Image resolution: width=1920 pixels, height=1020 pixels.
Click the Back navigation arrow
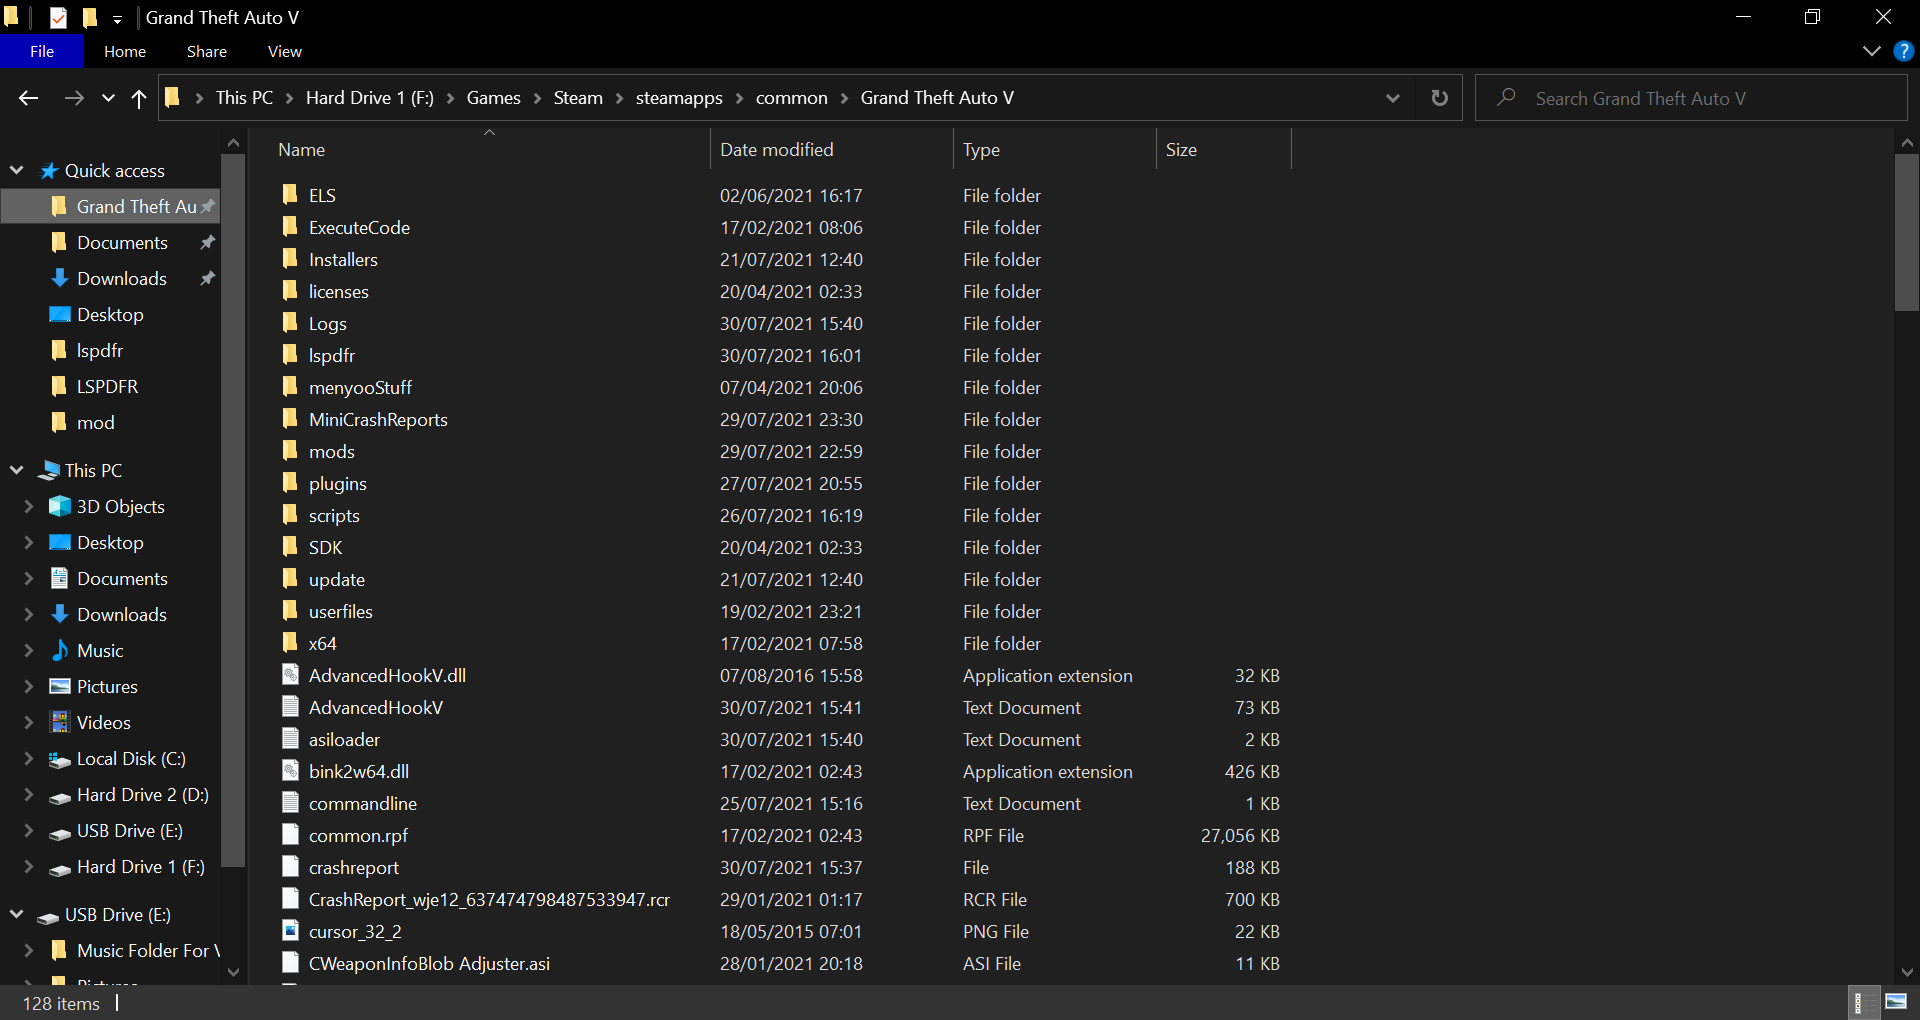click(x=28, y=98)
